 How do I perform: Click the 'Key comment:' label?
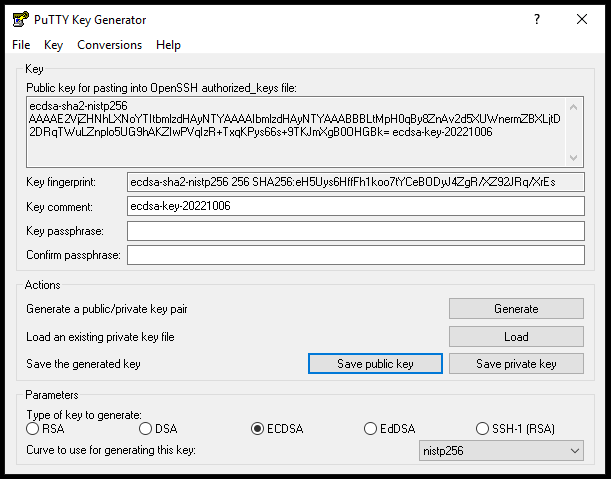click(59, 207)
